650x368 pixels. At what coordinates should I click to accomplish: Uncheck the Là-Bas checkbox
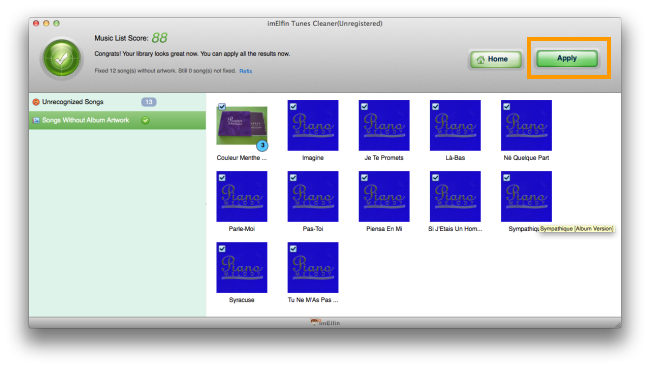click(x=435, y=107)
